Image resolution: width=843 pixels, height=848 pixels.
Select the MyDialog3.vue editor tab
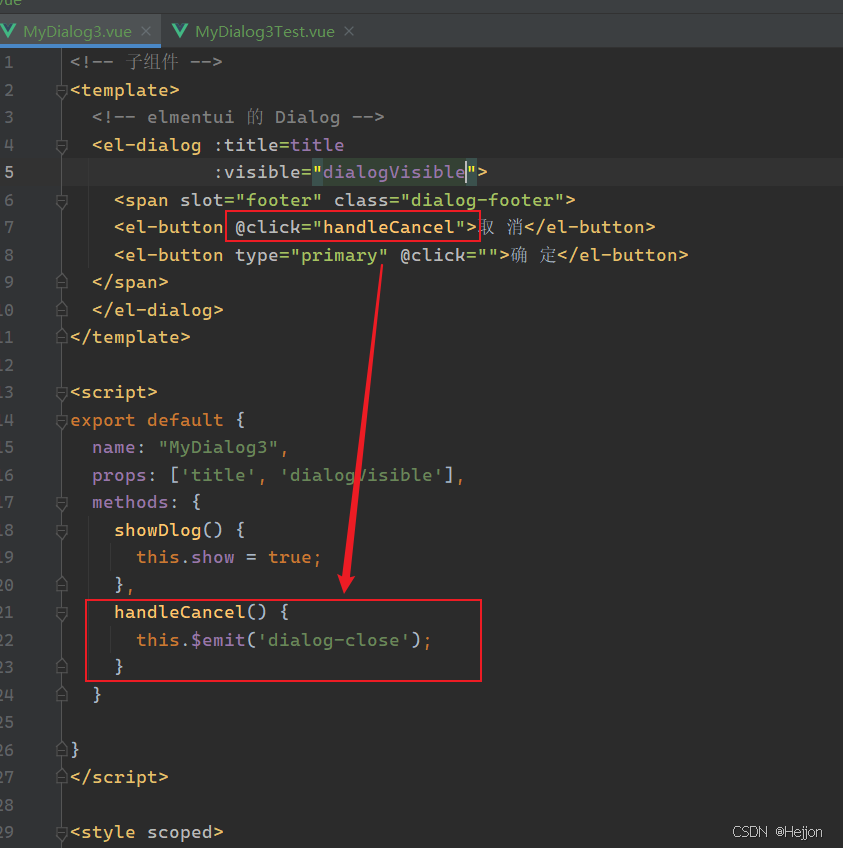tap(77, 31)
